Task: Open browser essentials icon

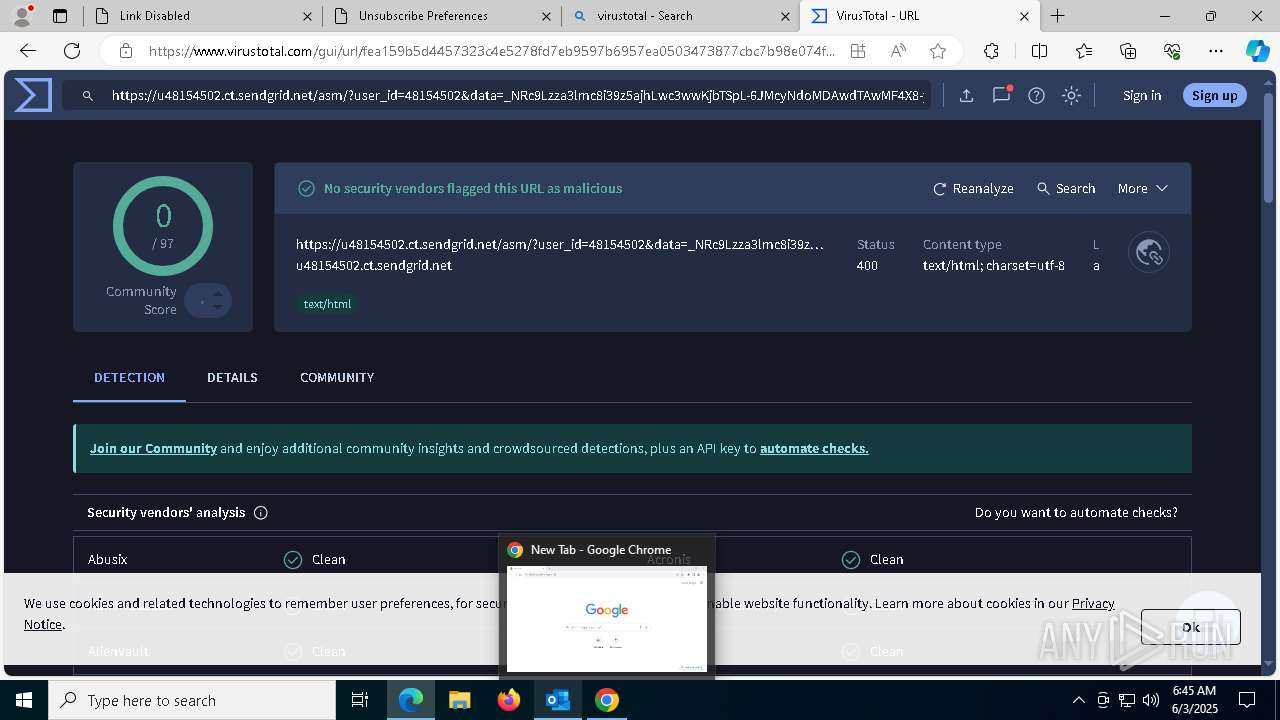Action: coord(1172,51)
